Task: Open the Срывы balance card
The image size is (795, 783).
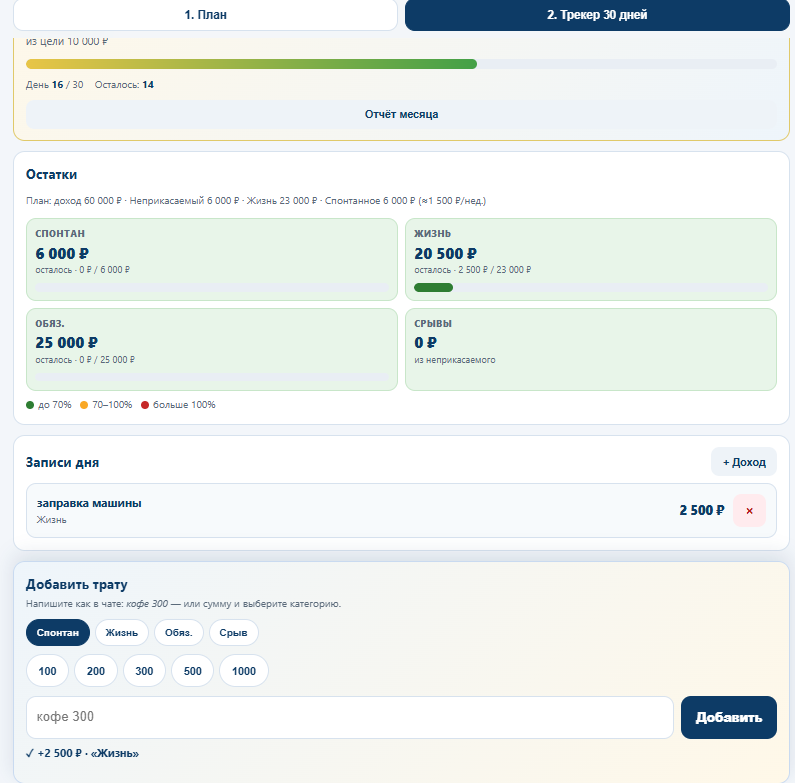Action: click(x=591, y=349)
